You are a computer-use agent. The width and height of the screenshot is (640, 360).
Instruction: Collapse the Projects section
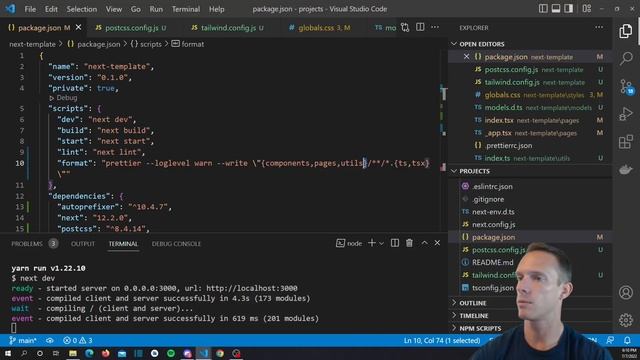tap(454, 171)
